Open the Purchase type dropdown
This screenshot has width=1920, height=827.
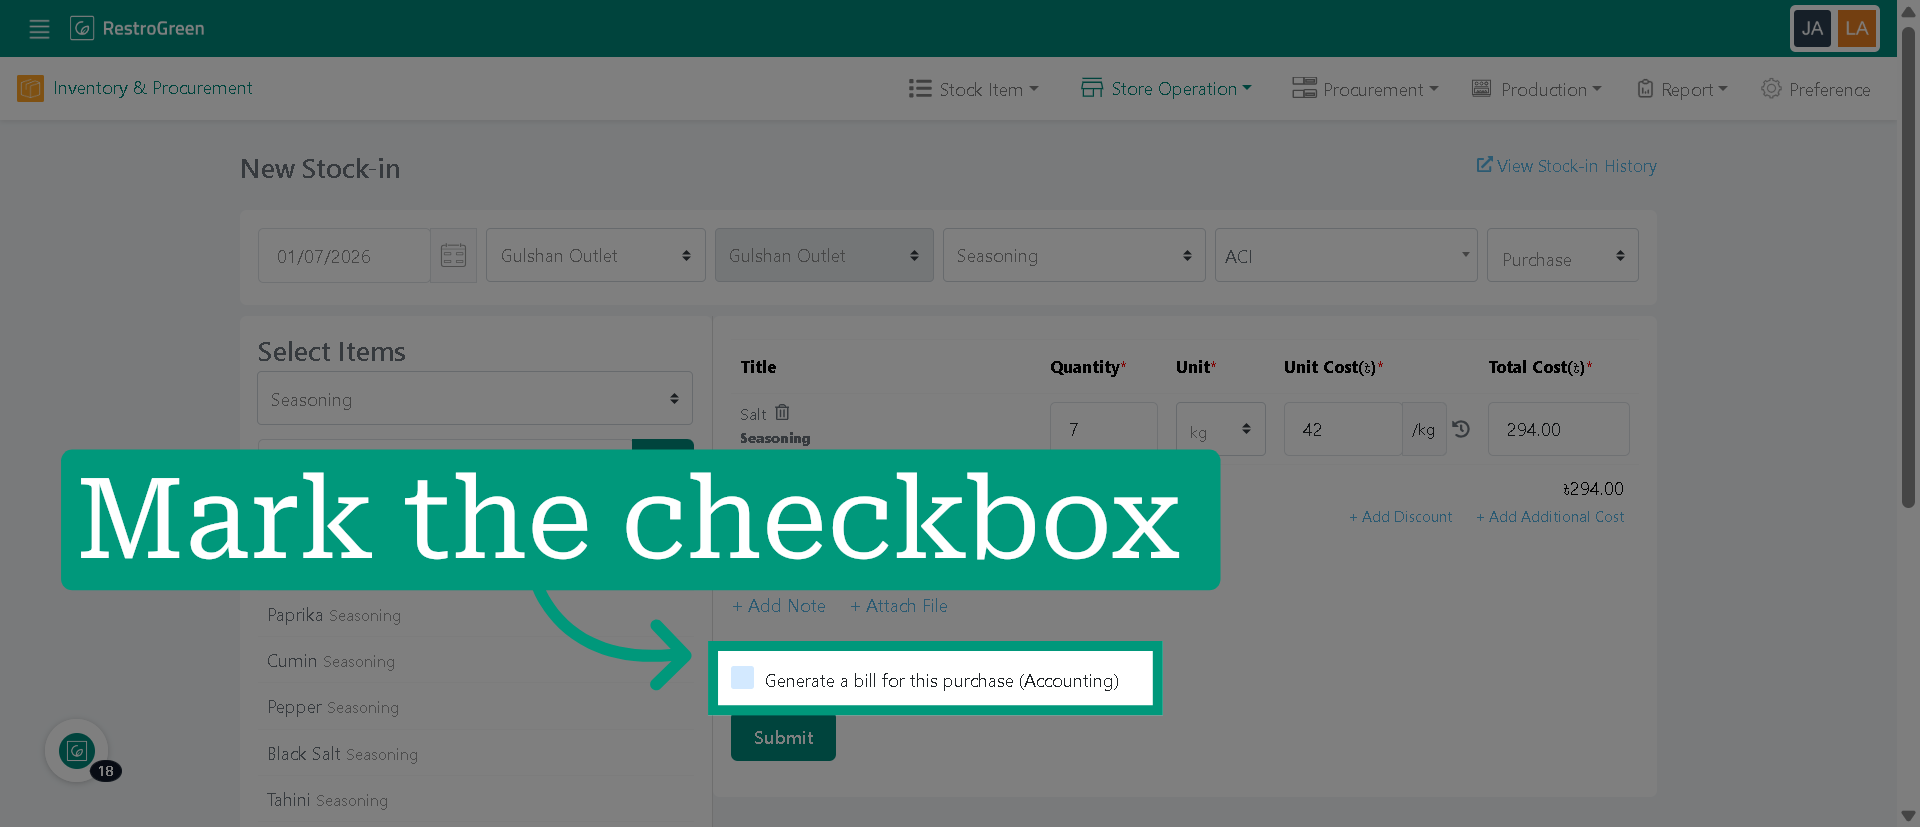point(1562,256)
